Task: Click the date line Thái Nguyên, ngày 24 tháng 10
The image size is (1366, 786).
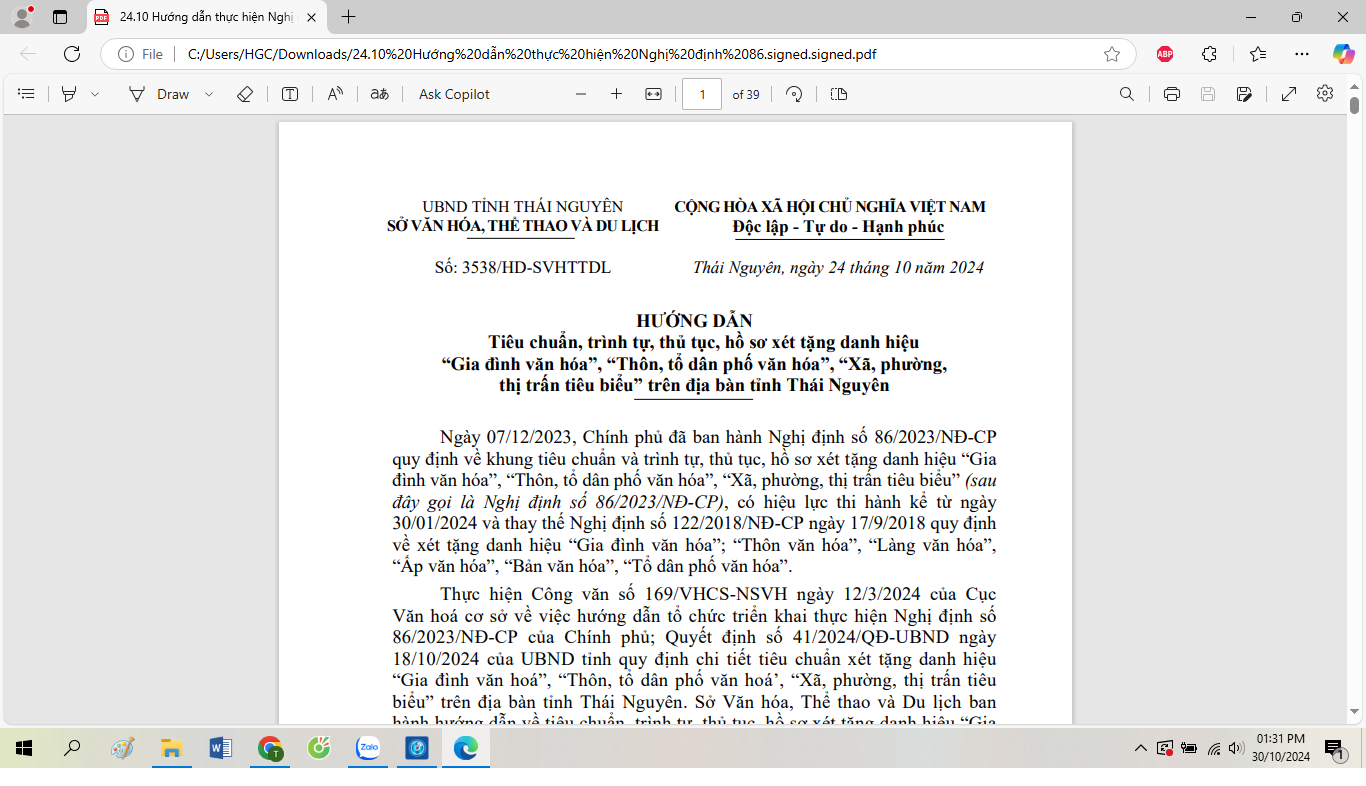Action: (838, 268)
